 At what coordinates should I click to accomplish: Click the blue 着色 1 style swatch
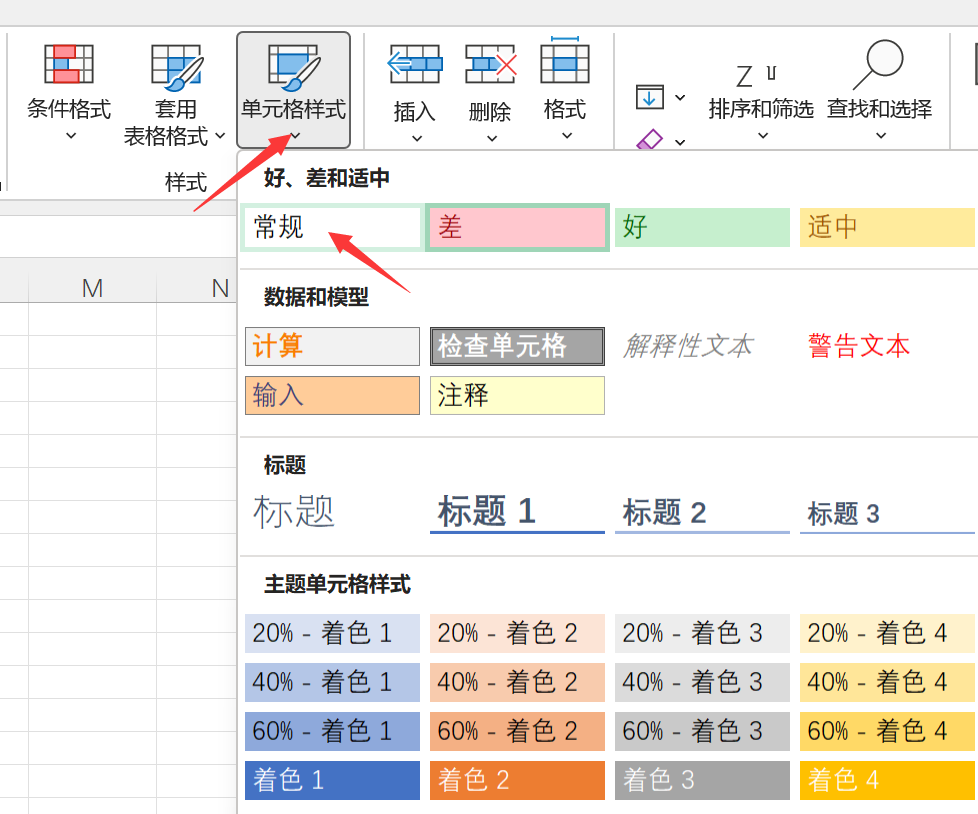pyautogui.click(x=331, y=781)
